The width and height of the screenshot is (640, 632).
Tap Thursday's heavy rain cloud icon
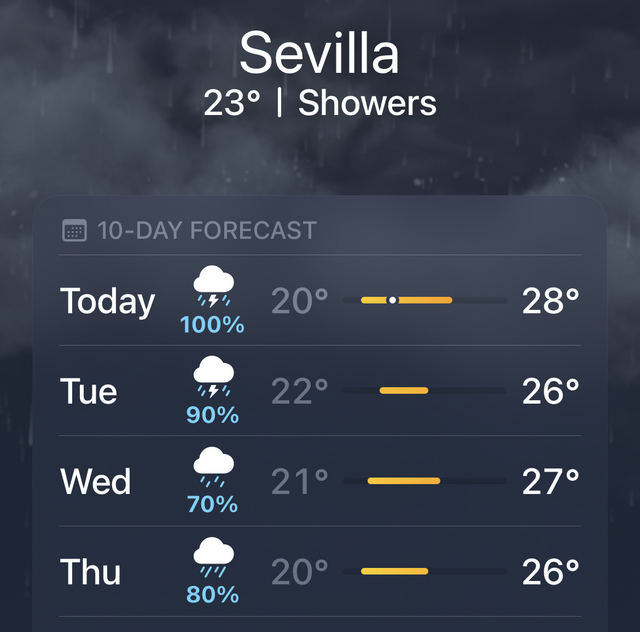coord(213,556)
